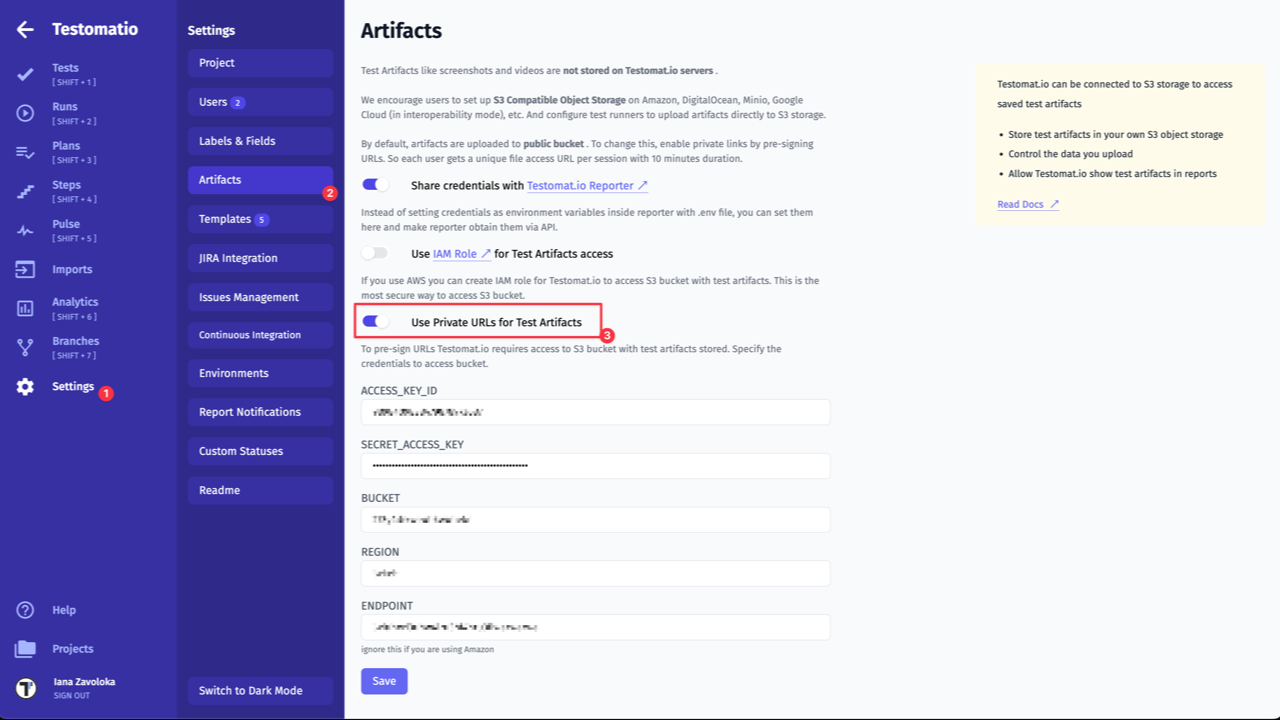Select Labels & Fields in Settings menu
This screenshot has height=720, width=1280.
coord(259,141)
